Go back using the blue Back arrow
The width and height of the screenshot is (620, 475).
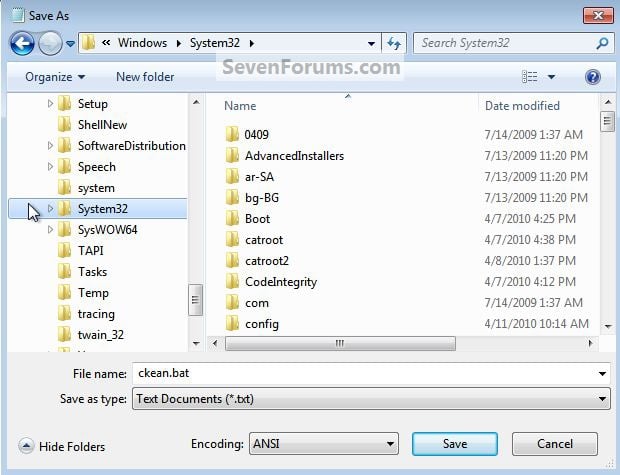[22, 43]
